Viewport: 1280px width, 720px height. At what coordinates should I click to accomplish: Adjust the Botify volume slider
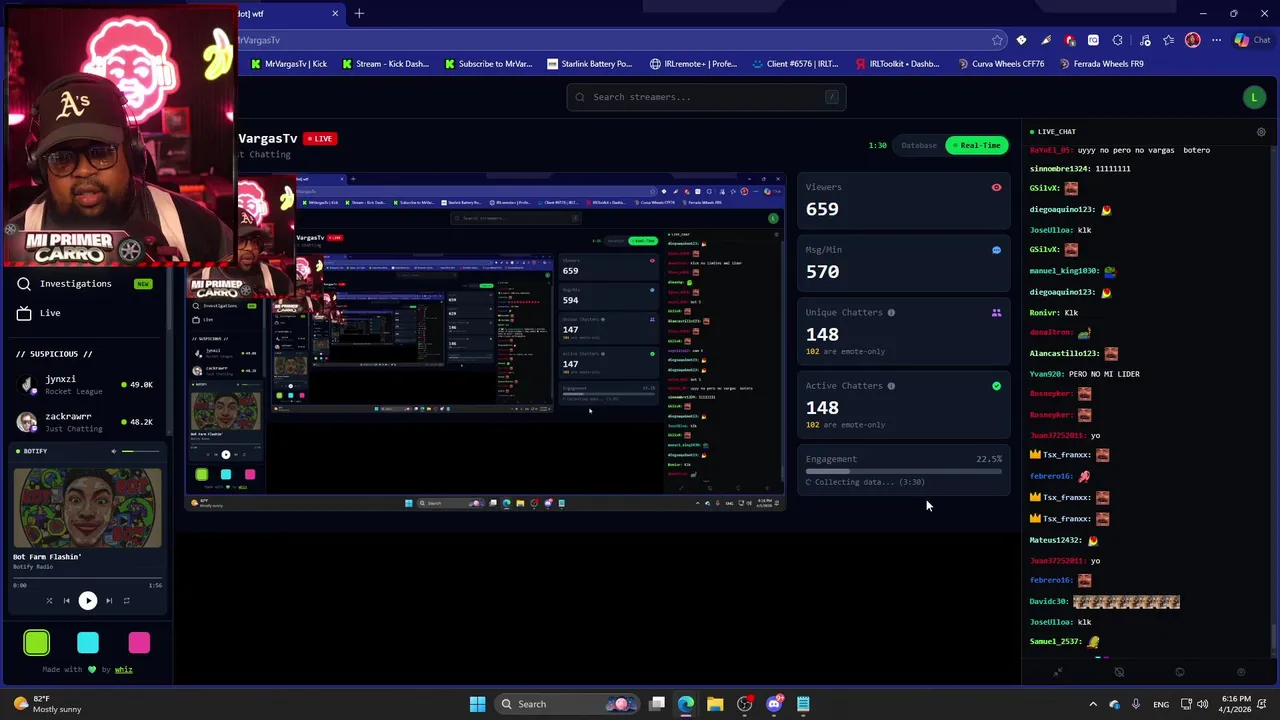[141, 451]
